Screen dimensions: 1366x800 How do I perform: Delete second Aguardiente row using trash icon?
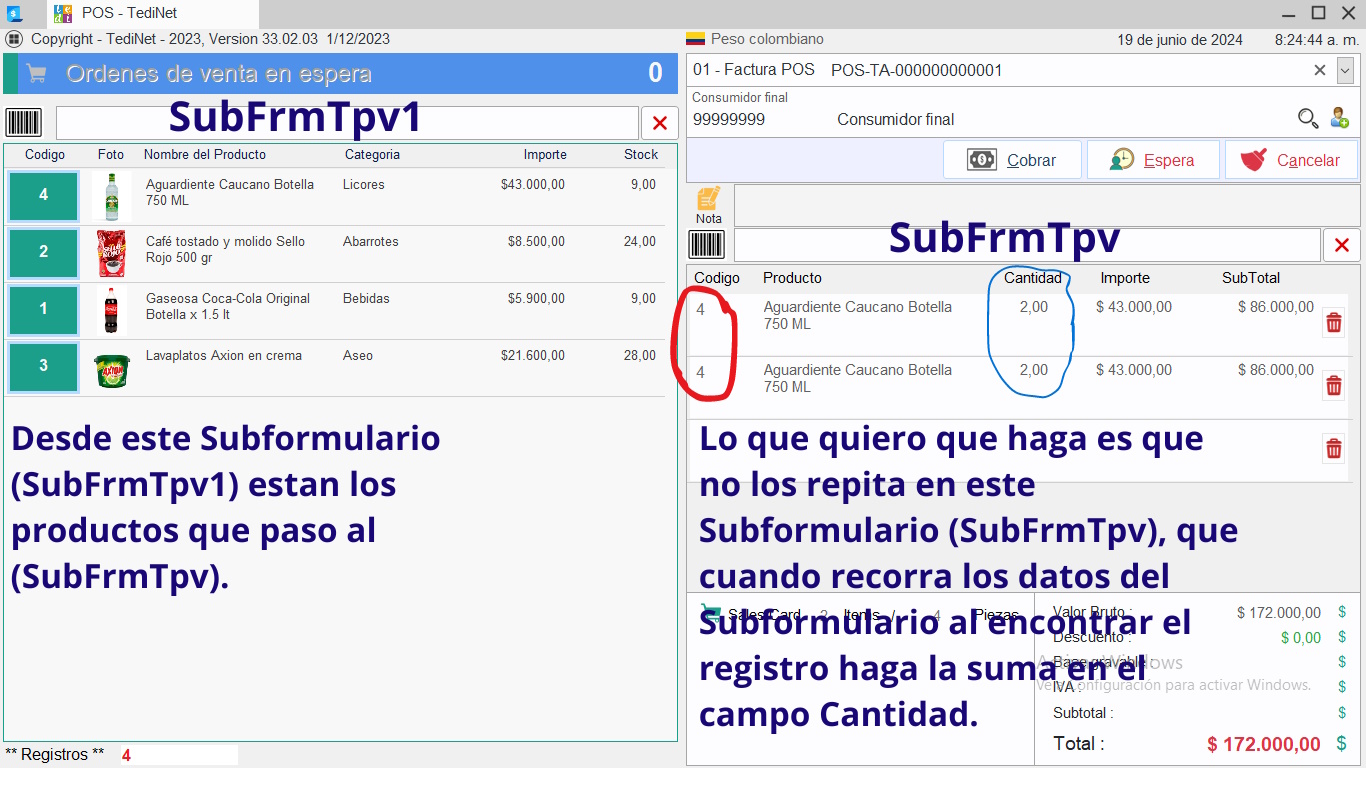click(1333, 386)
